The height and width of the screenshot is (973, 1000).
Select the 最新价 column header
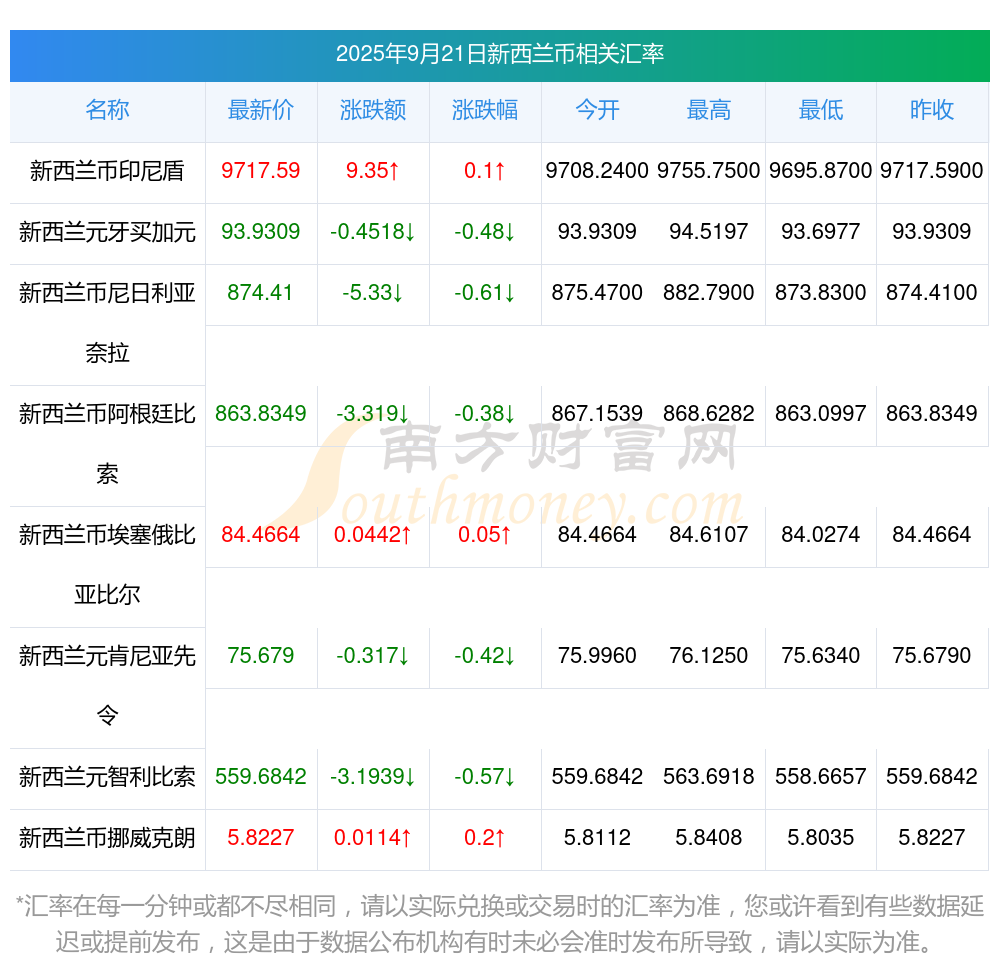[x=260, y=110]
